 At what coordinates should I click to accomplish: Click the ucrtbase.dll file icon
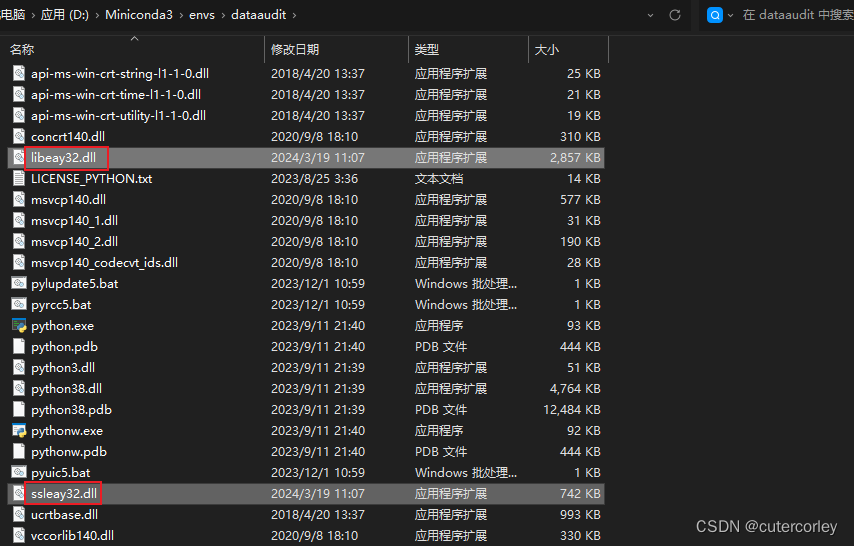point(19,514)
